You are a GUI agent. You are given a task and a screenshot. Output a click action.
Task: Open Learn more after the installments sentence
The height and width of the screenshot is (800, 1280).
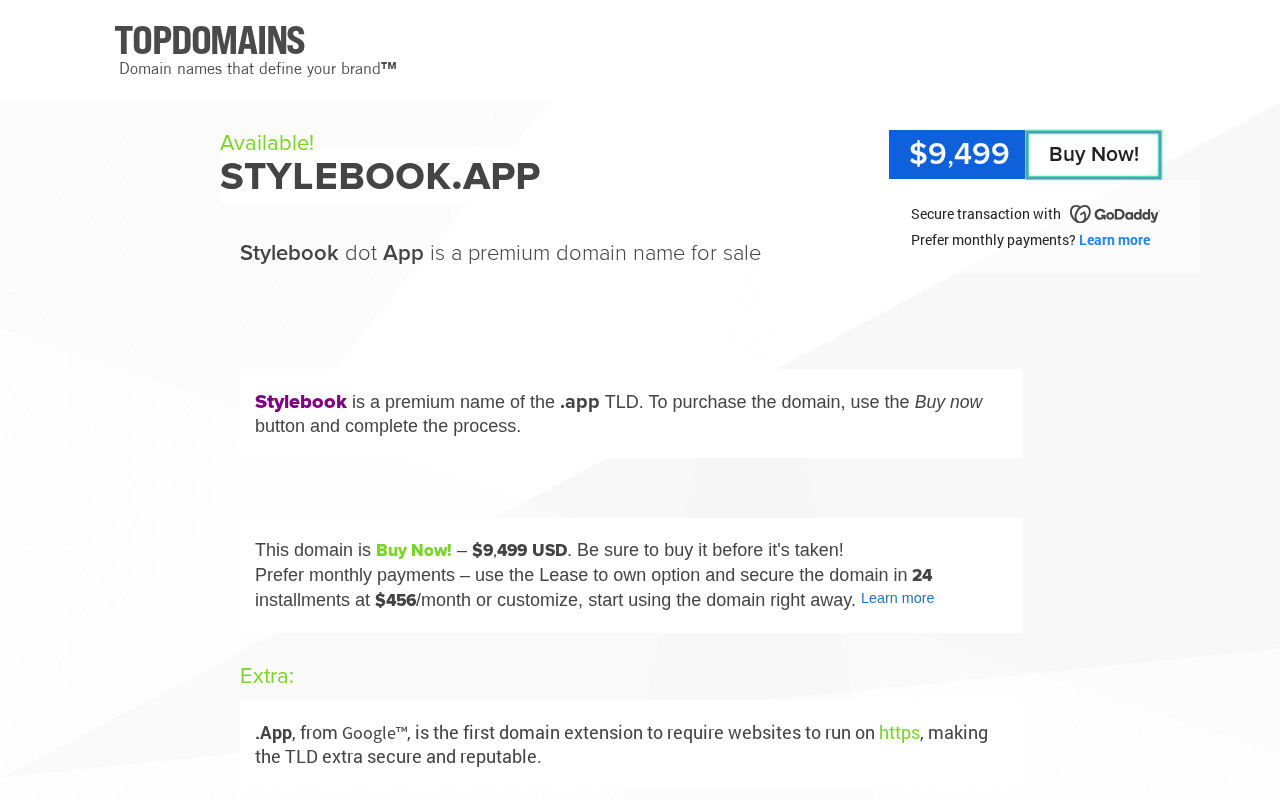pos(897,598)
